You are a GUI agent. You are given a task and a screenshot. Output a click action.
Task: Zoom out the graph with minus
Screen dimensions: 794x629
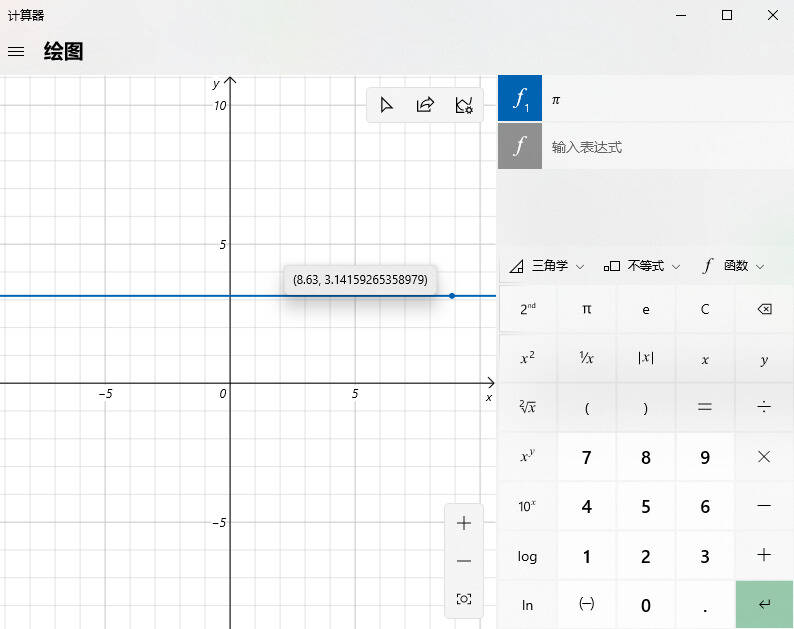pos(464,561)
